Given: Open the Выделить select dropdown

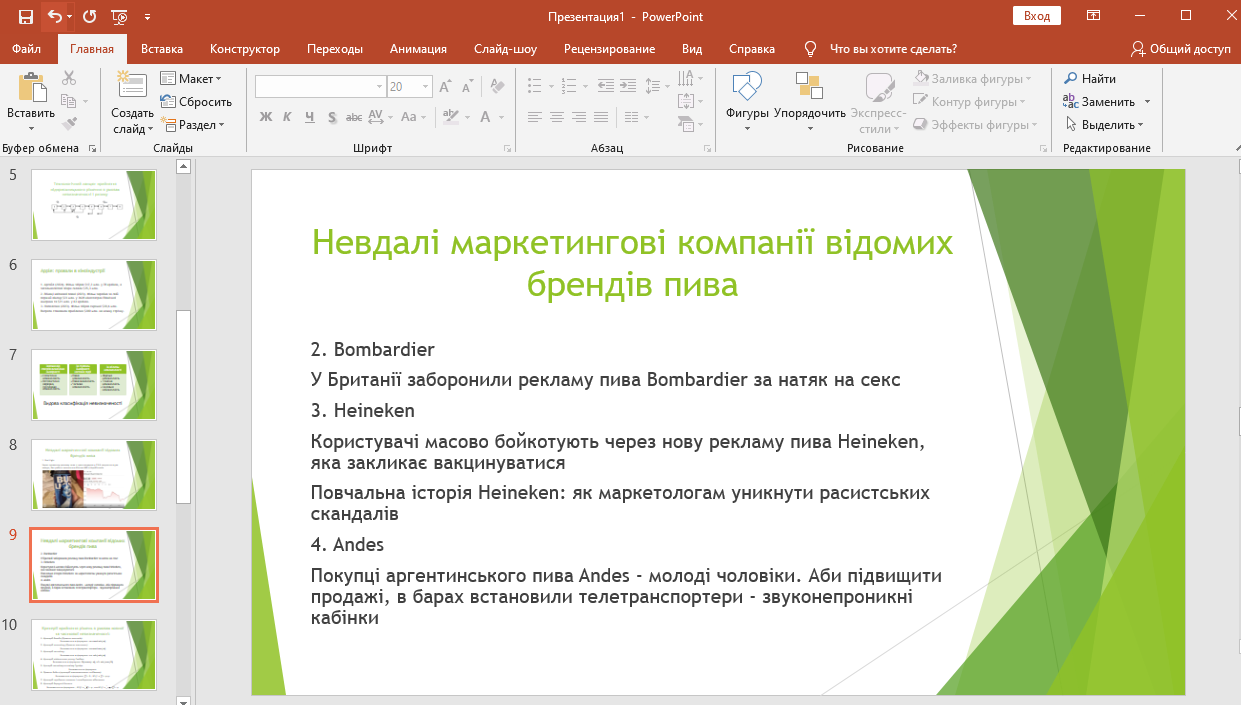Looking at the screenshot, I should point(1104,125).
